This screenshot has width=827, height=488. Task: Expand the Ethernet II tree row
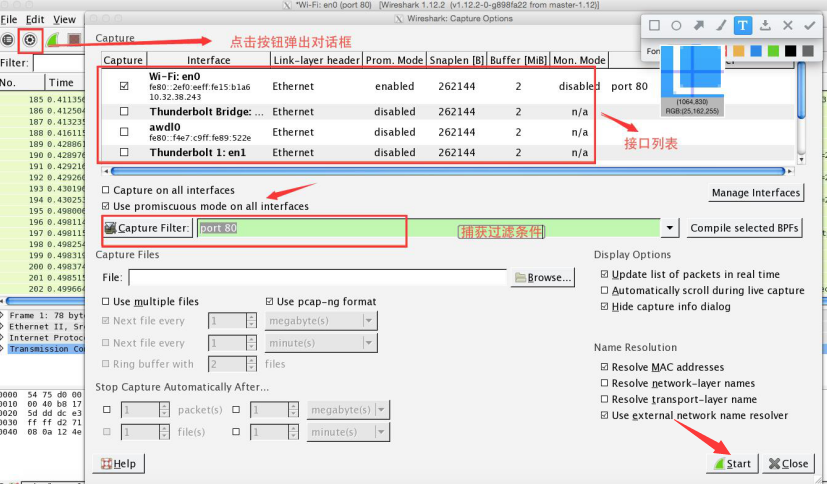point(3,326)
